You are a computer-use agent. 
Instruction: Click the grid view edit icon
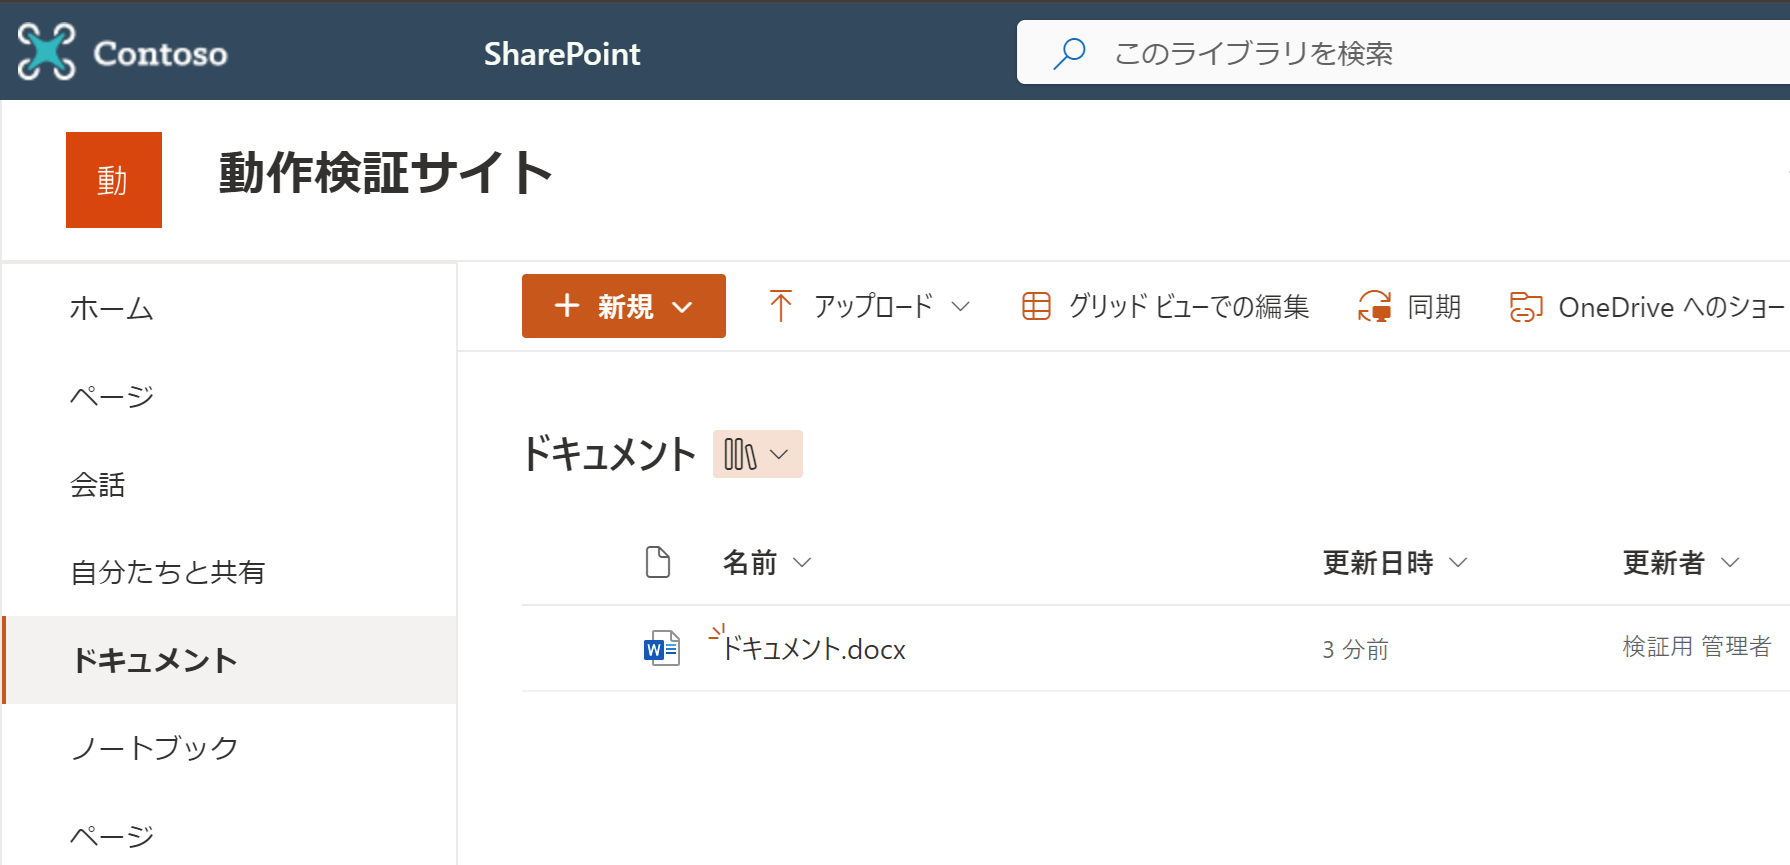pyautogui.click(x=1036, y=306)
